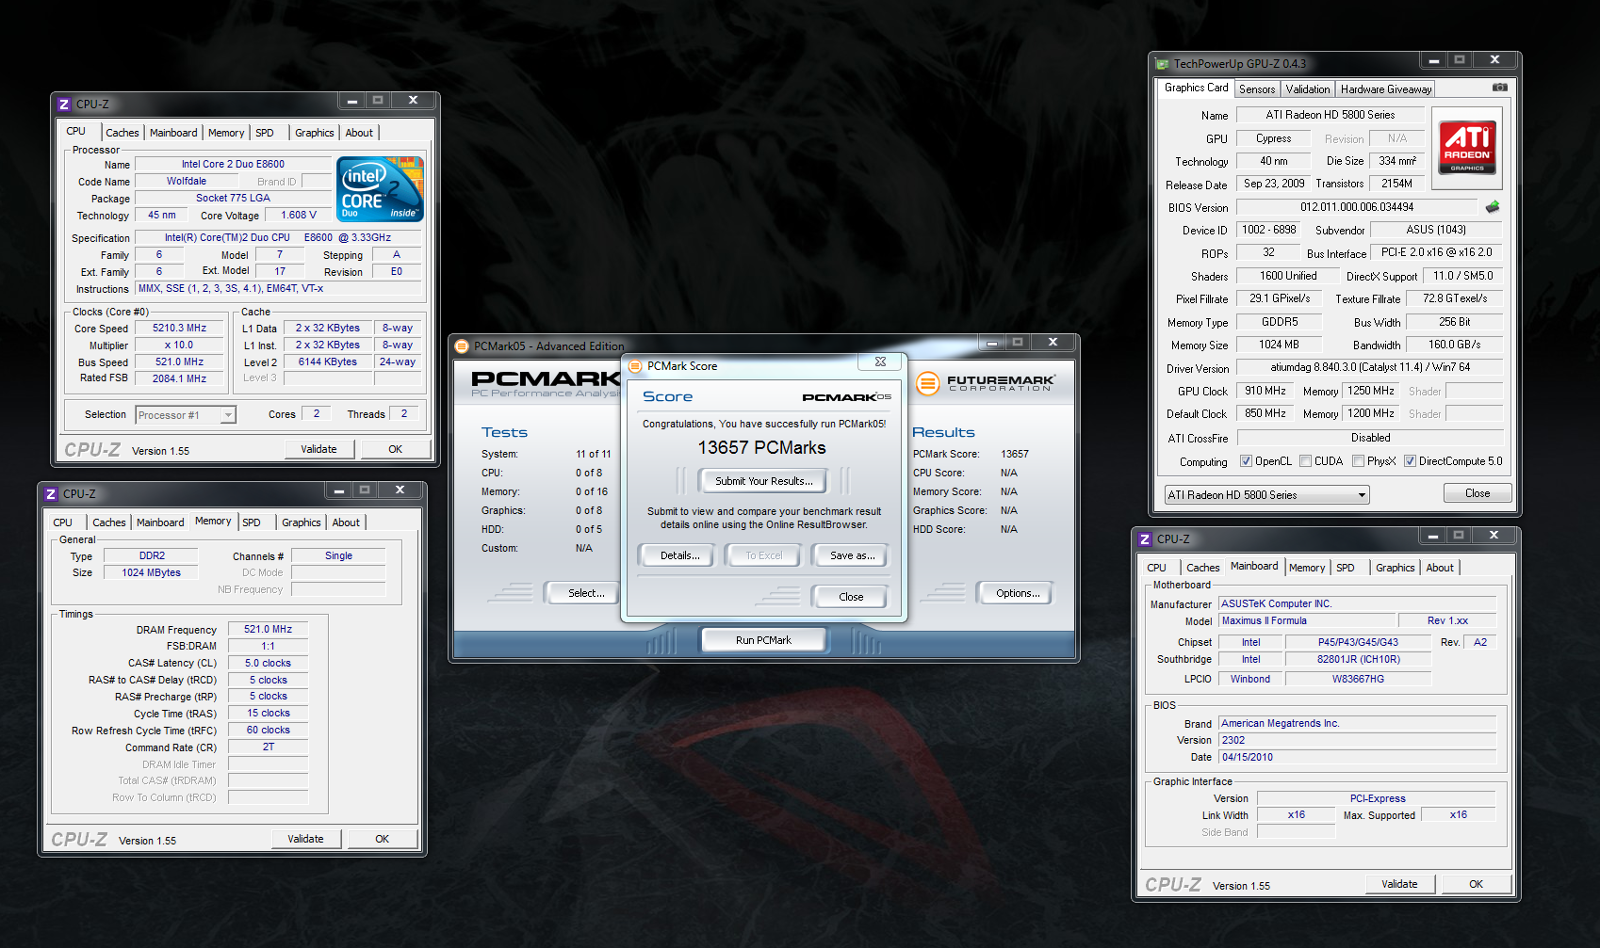Click the GPU-Z screenshot camera icon
The image size is (1600, 948).
tap(1499, 88)
